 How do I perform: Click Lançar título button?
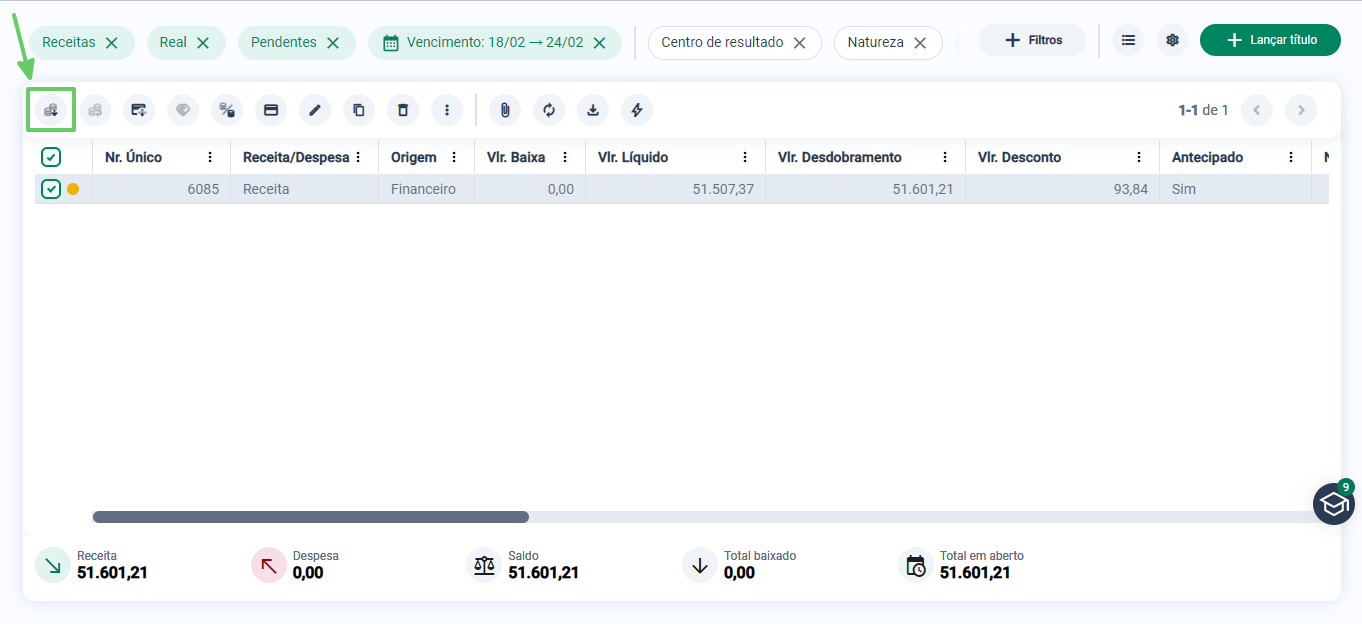click(1270, 40)
